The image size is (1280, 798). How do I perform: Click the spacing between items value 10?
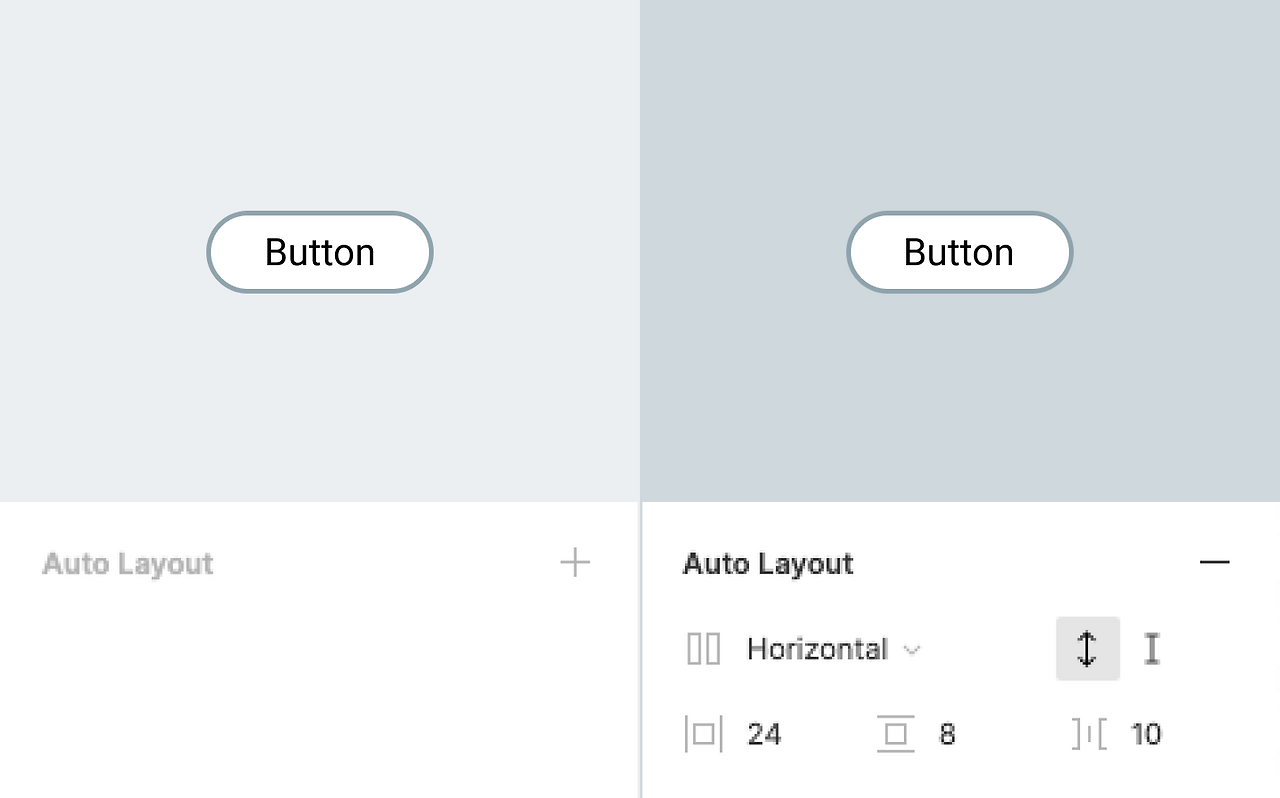coord(1145,734)
